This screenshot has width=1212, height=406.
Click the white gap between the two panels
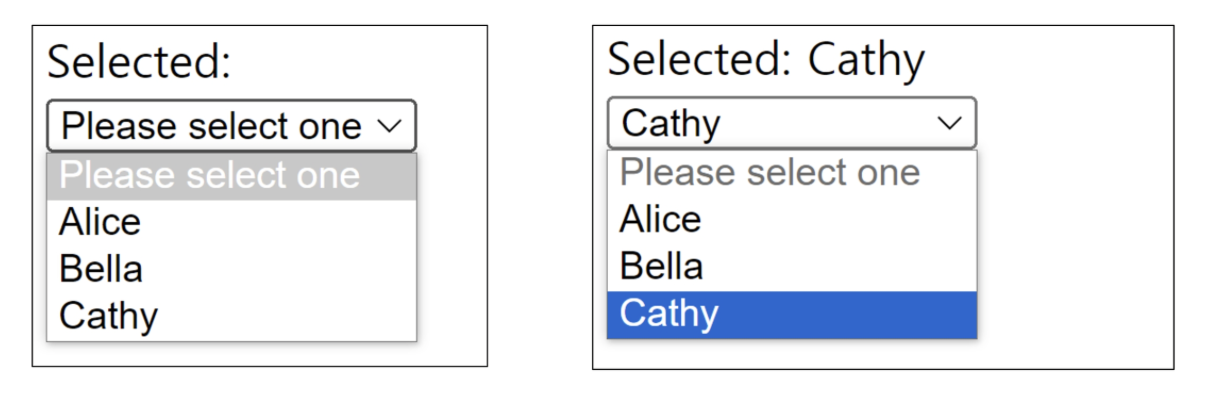(540, 200)
